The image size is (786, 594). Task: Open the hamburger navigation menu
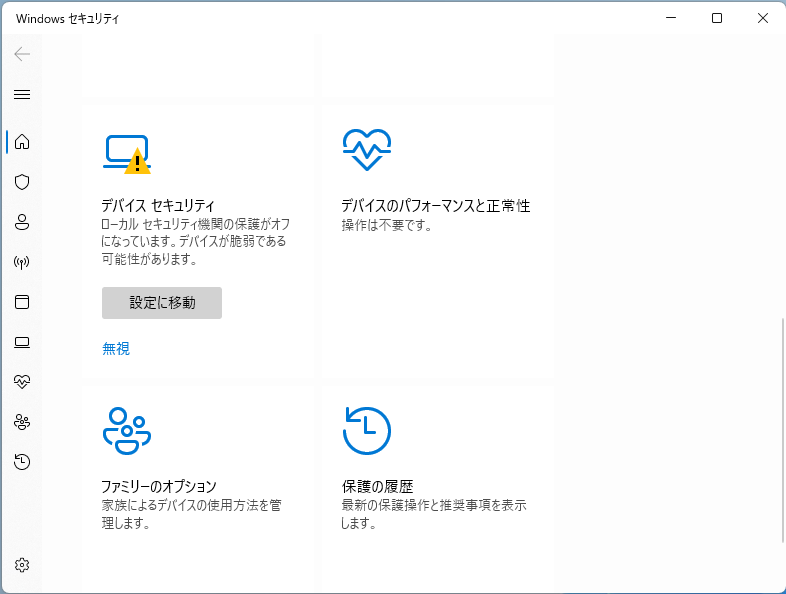pos(22,94)
